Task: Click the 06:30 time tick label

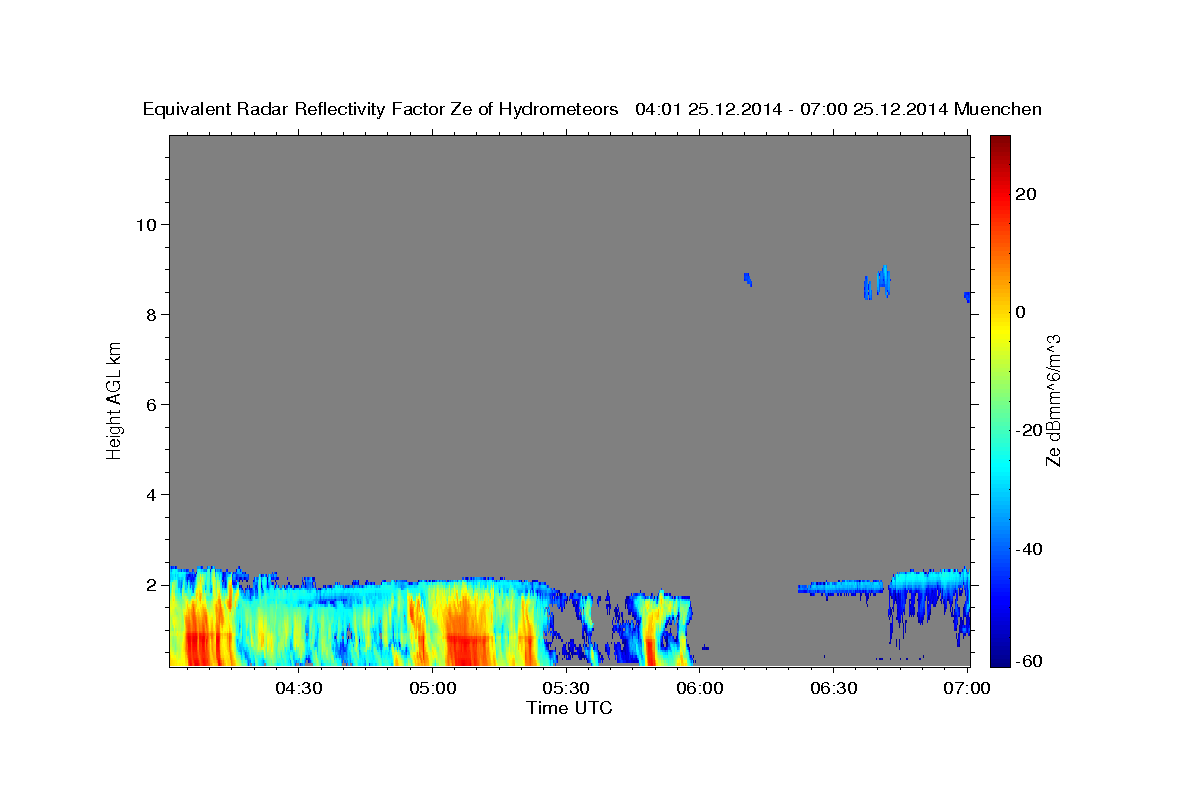Action: click(834, 688)
